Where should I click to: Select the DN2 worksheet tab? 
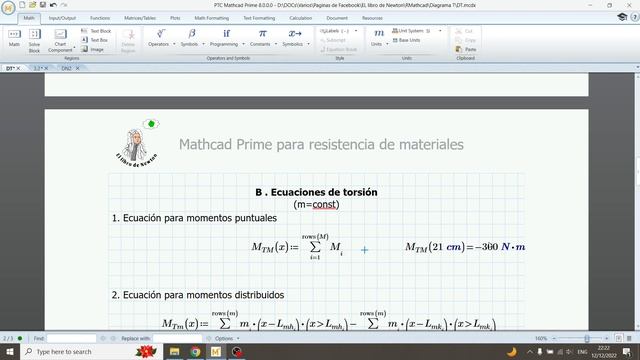[66, 68]
